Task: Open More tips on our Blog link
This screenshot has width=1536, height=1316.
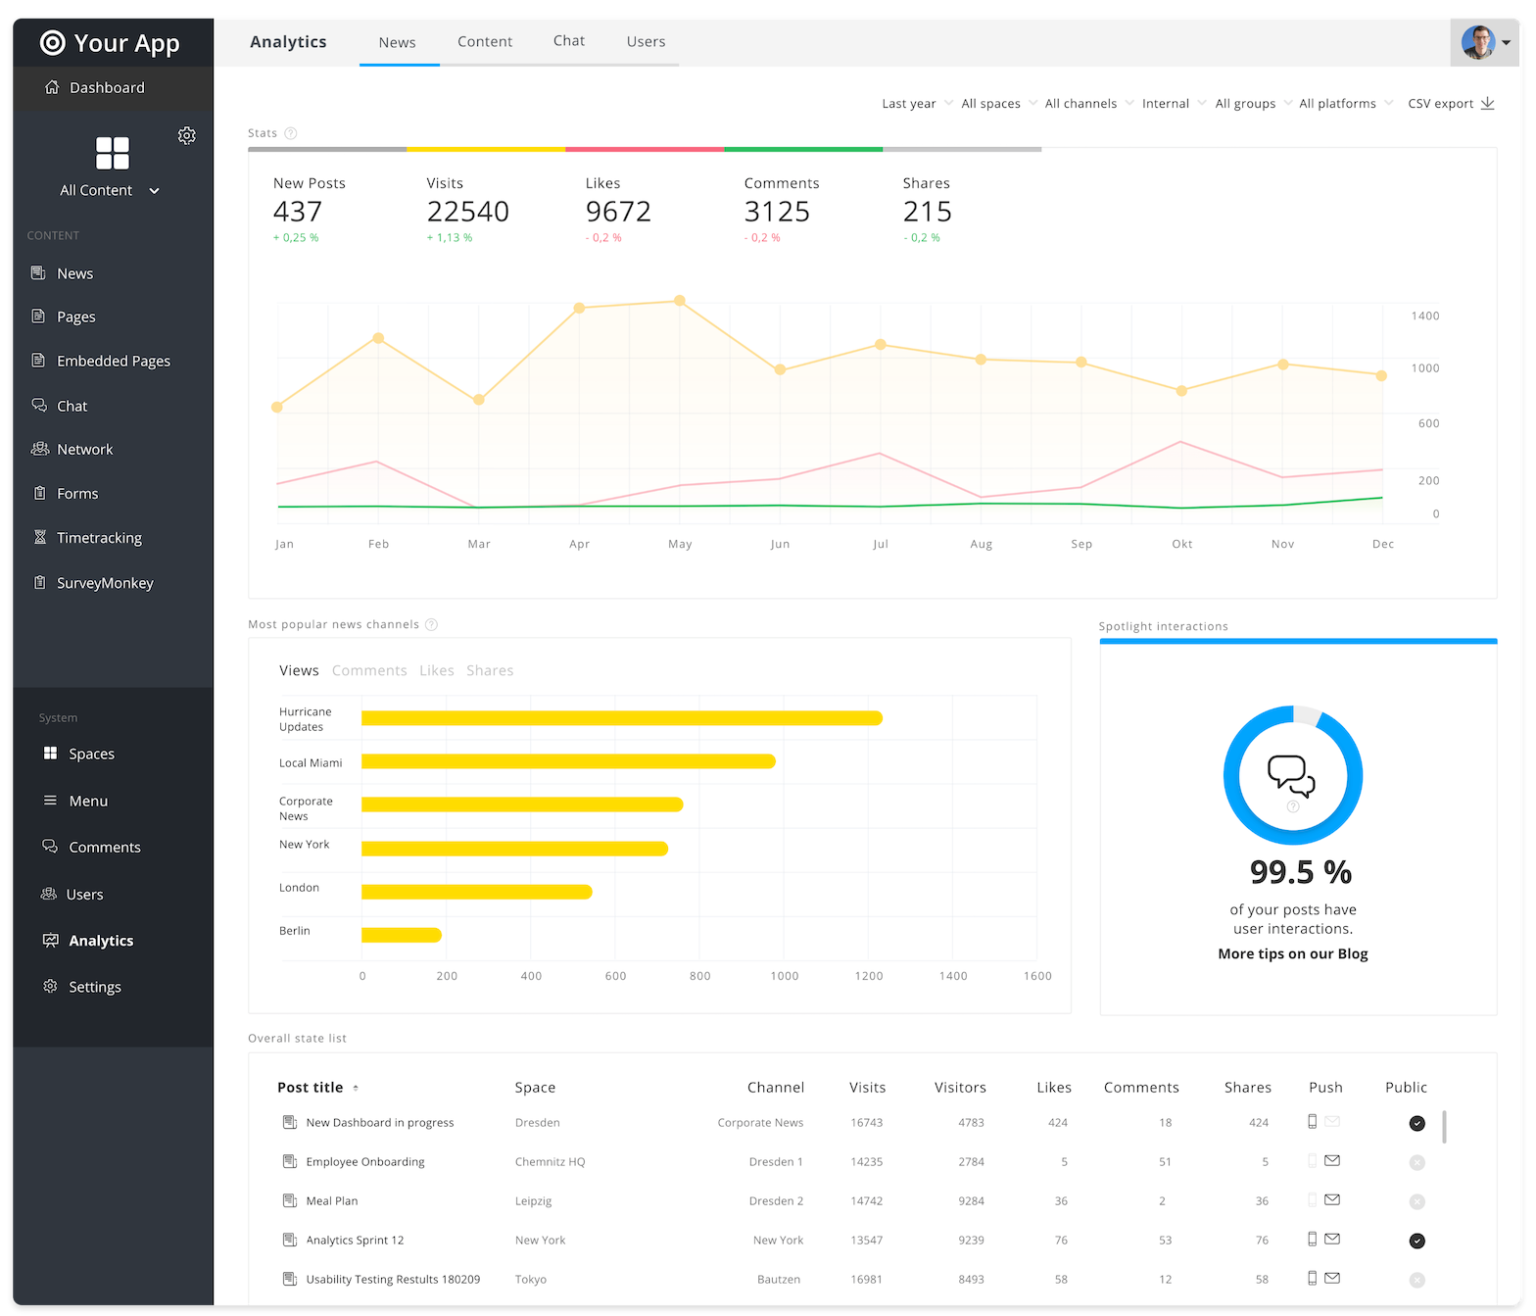Action: pyautogui.click(x=1292, y=953)
